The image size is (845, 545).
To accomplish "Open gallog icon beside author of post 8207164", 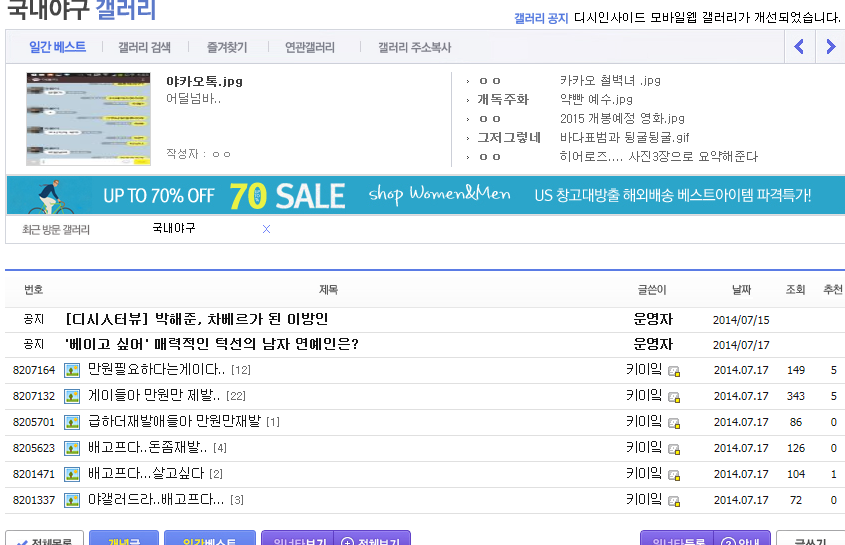I will [x=674, y=371].
